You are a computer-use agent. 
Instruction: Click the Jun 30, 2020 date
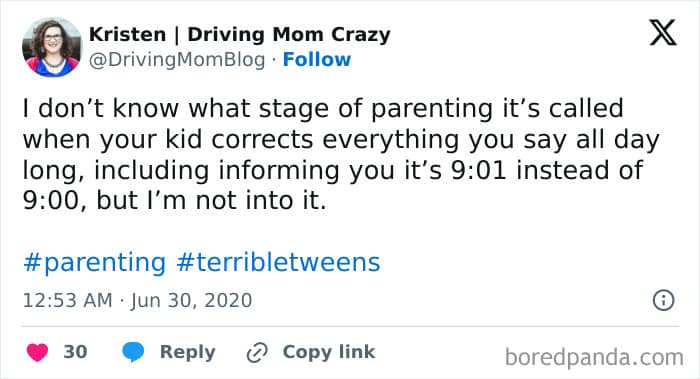click(192, 300)
